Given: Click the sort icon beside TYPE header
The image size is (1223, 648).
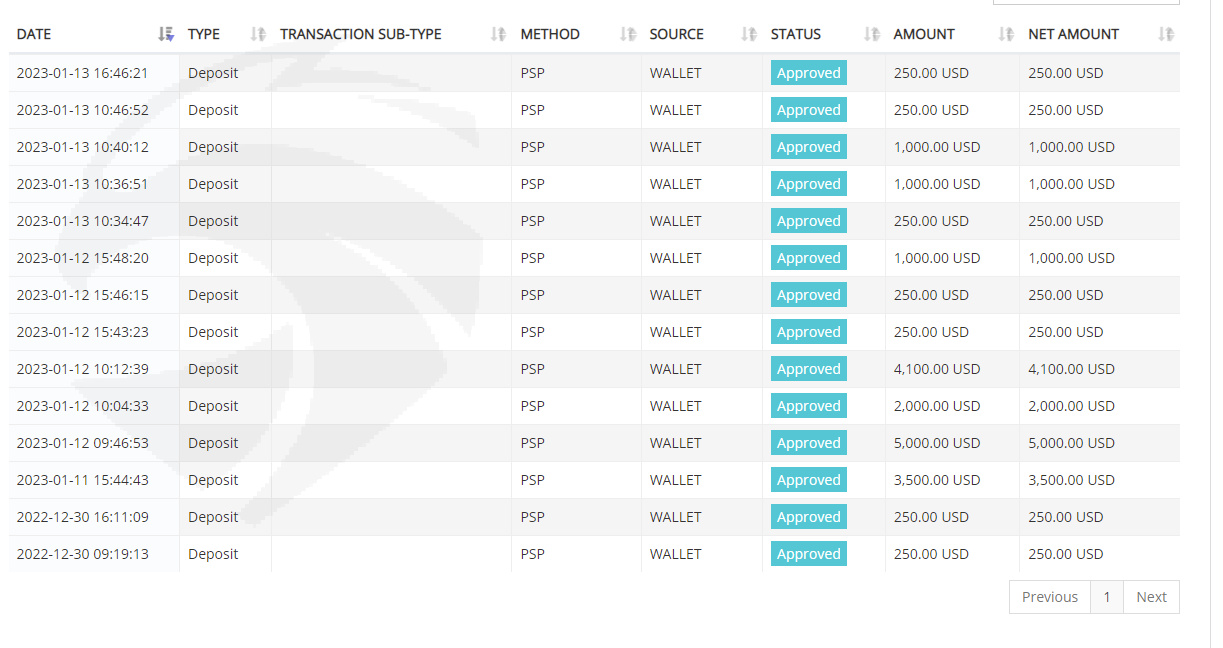Looking at the screenshot, I should click(x=258, y=34).
